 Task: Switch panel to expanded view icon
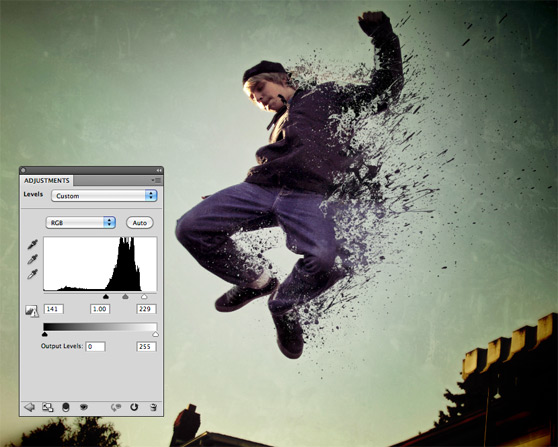coord(48,407)
